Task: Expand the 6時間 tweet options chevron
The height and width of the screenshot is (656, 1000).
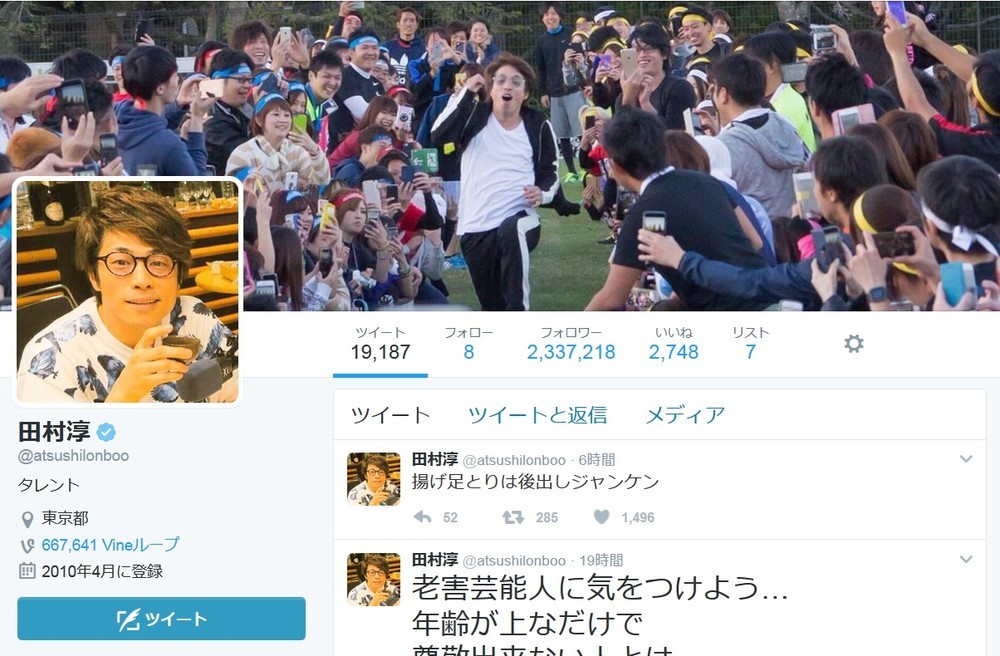Action: (966, 458)
